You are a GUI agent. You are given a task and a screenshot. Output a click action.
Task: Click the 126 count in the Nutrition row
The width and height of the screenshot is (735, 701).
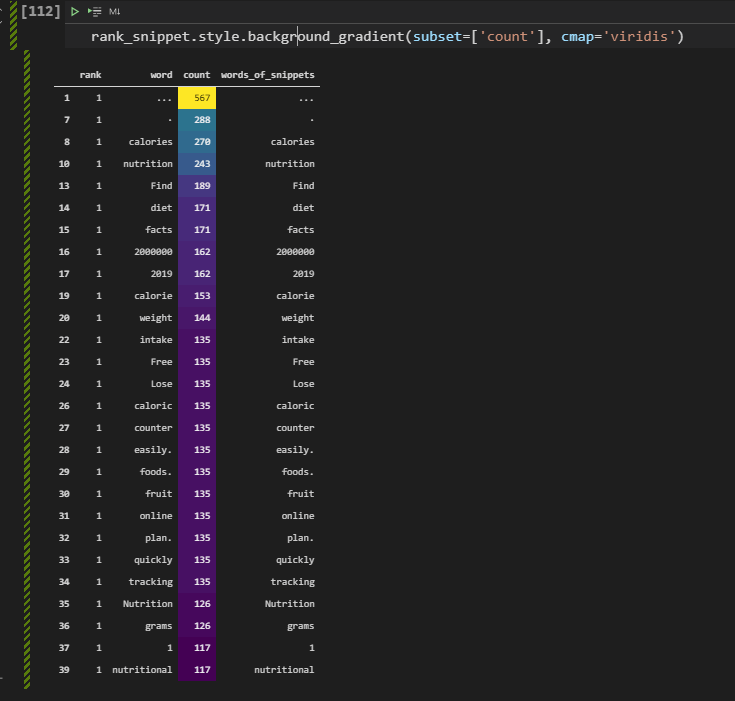(197, 604)
